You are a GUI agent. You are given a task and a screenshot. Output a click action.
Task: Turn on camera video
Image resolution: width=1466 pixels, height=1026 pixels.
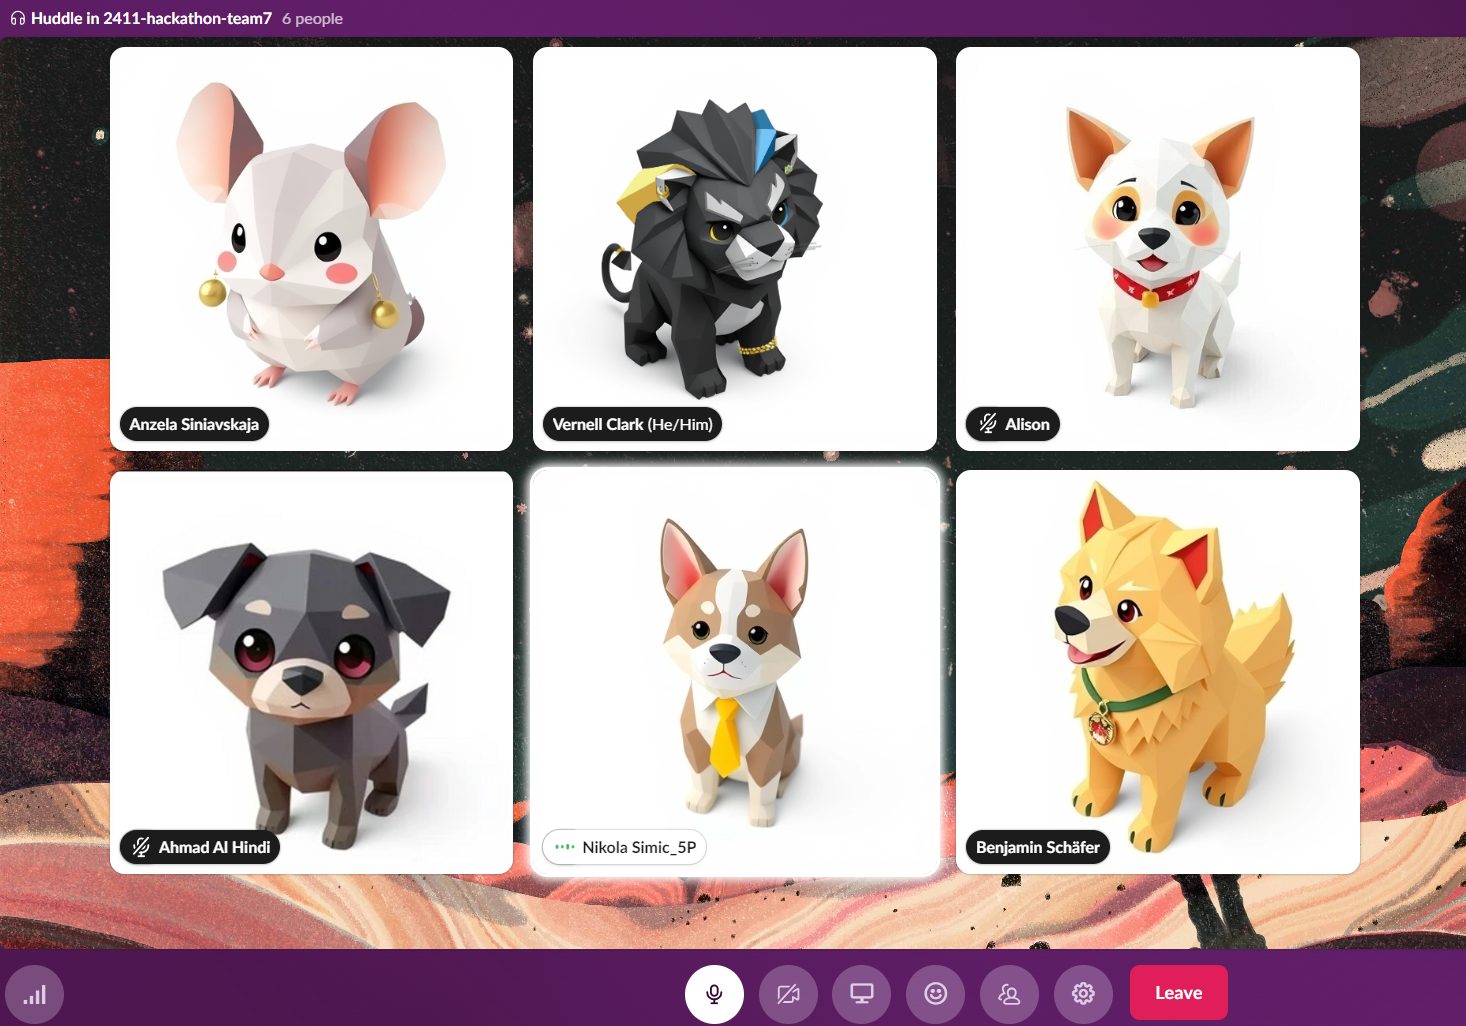point(788,994)
